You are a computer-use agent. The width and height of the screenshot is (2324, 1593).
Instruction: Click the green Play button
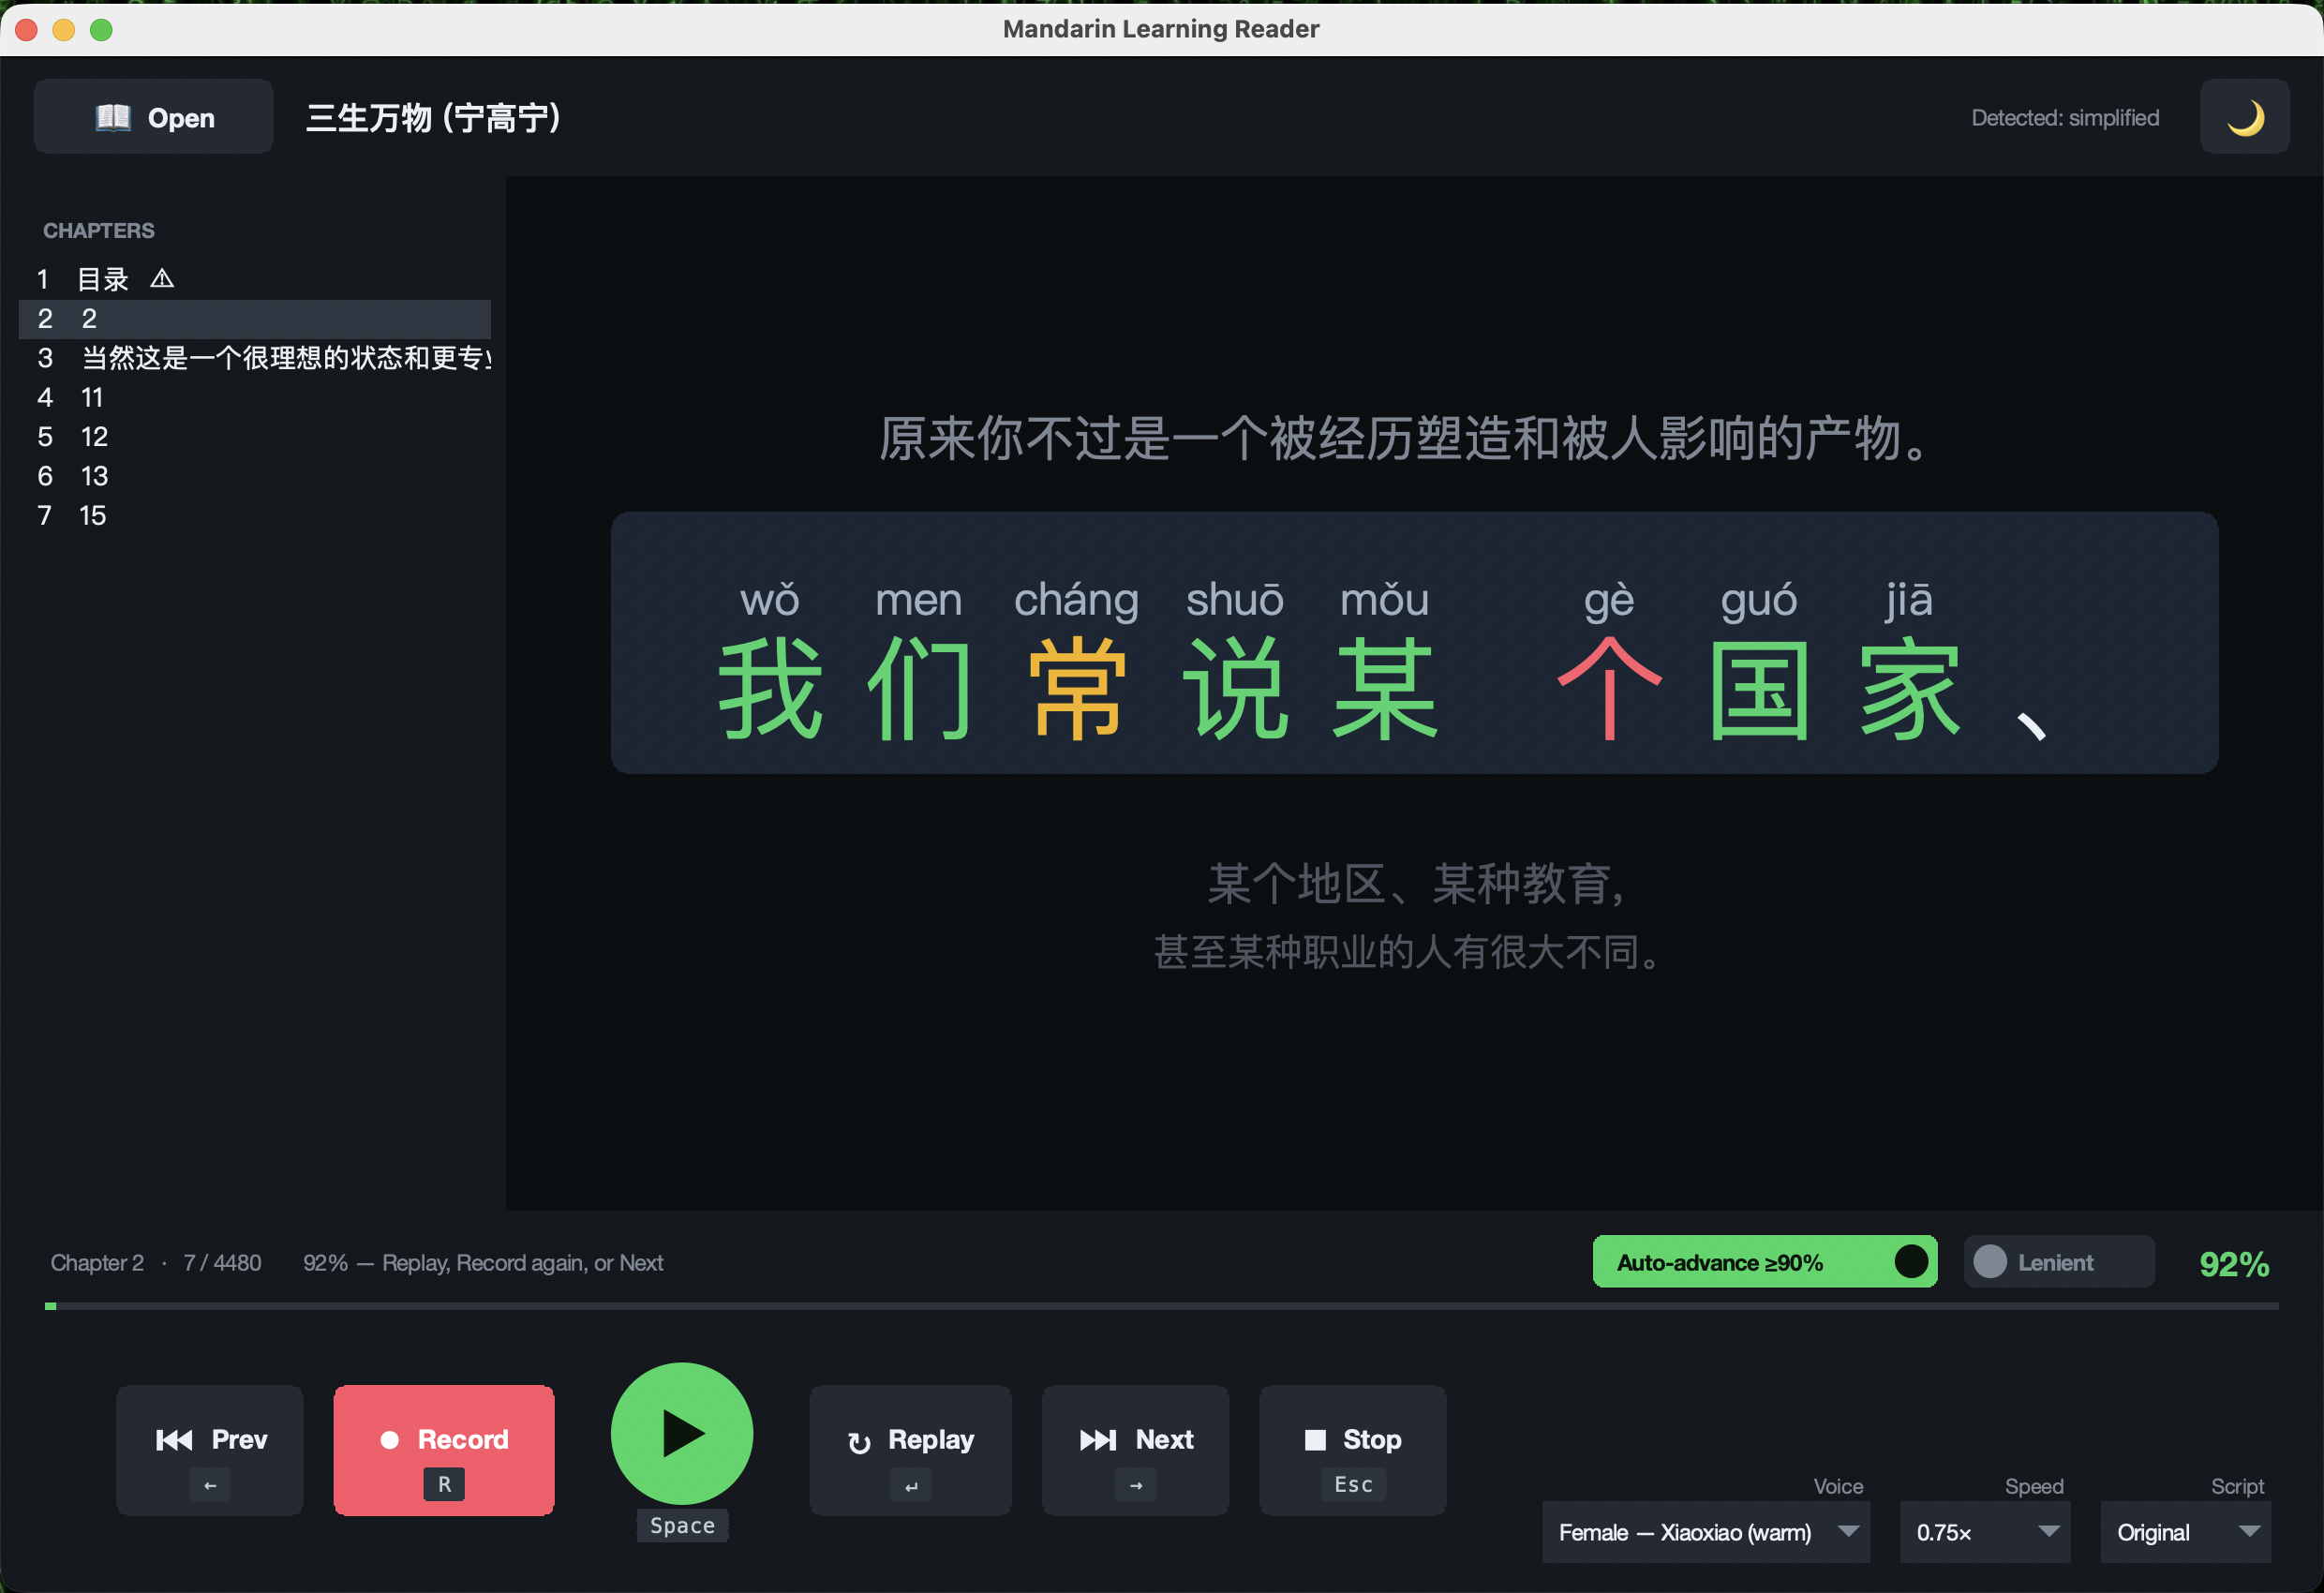click(x=682, y=1433)
